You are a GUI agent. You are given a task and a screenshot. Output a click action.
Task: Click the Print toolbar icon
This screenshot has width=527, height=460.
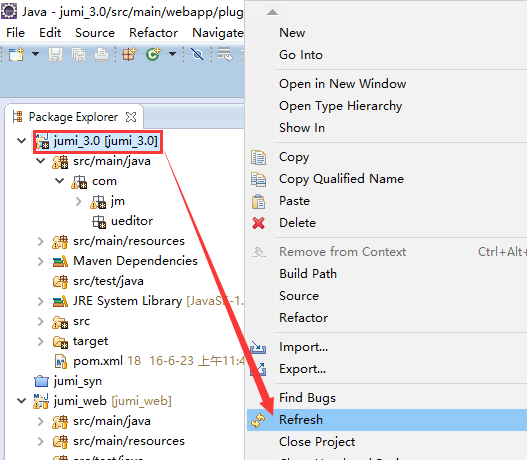point(101,54)
